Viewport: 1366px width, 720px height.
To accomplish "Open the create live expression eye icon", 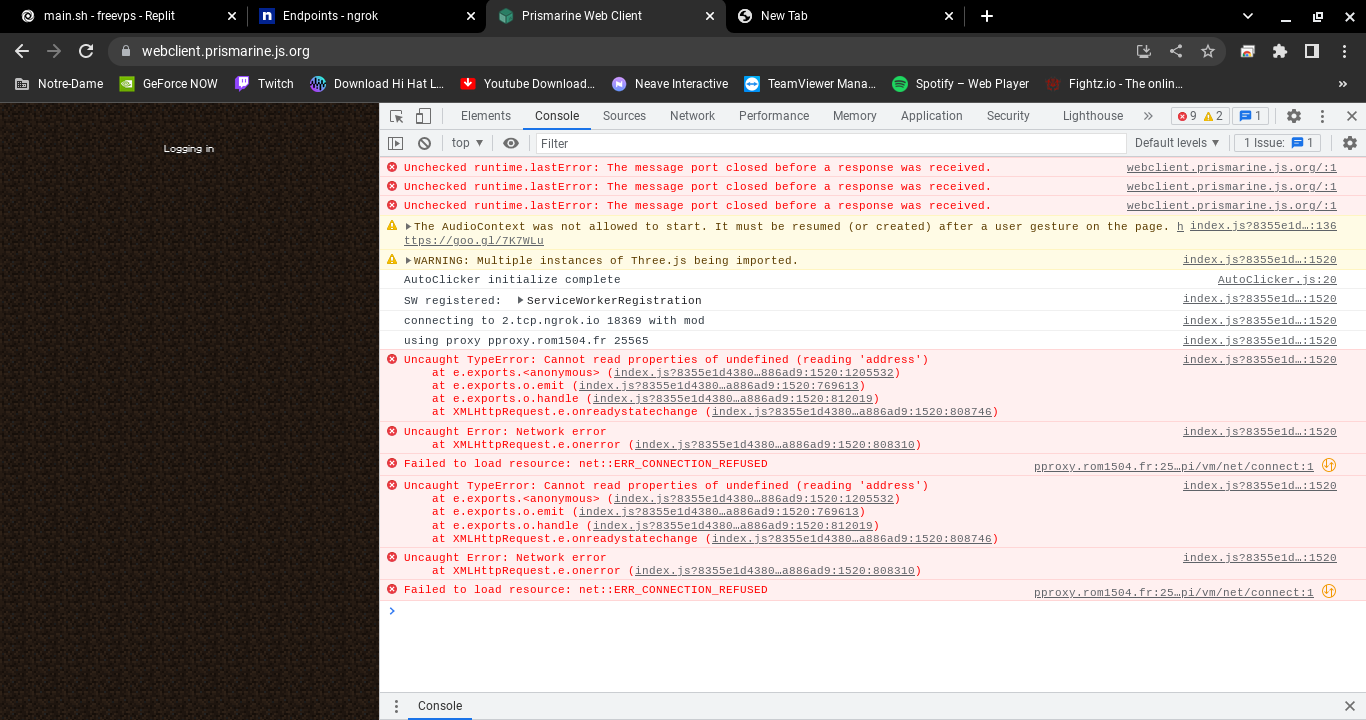I will (510, 142).
